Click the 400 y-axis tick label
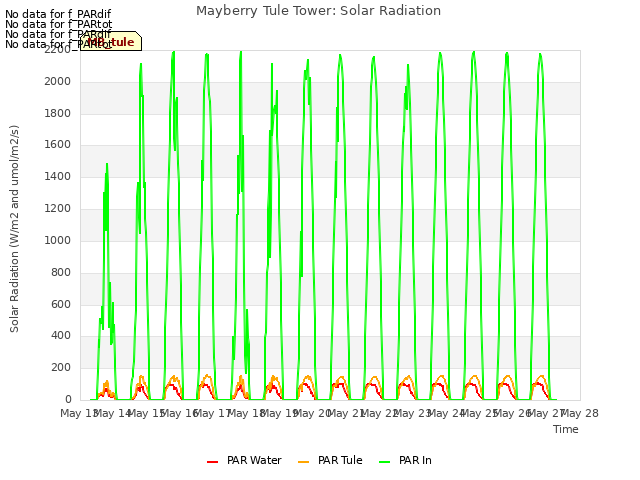The height and width of the screenshot is (480, 640). [61, 336]
